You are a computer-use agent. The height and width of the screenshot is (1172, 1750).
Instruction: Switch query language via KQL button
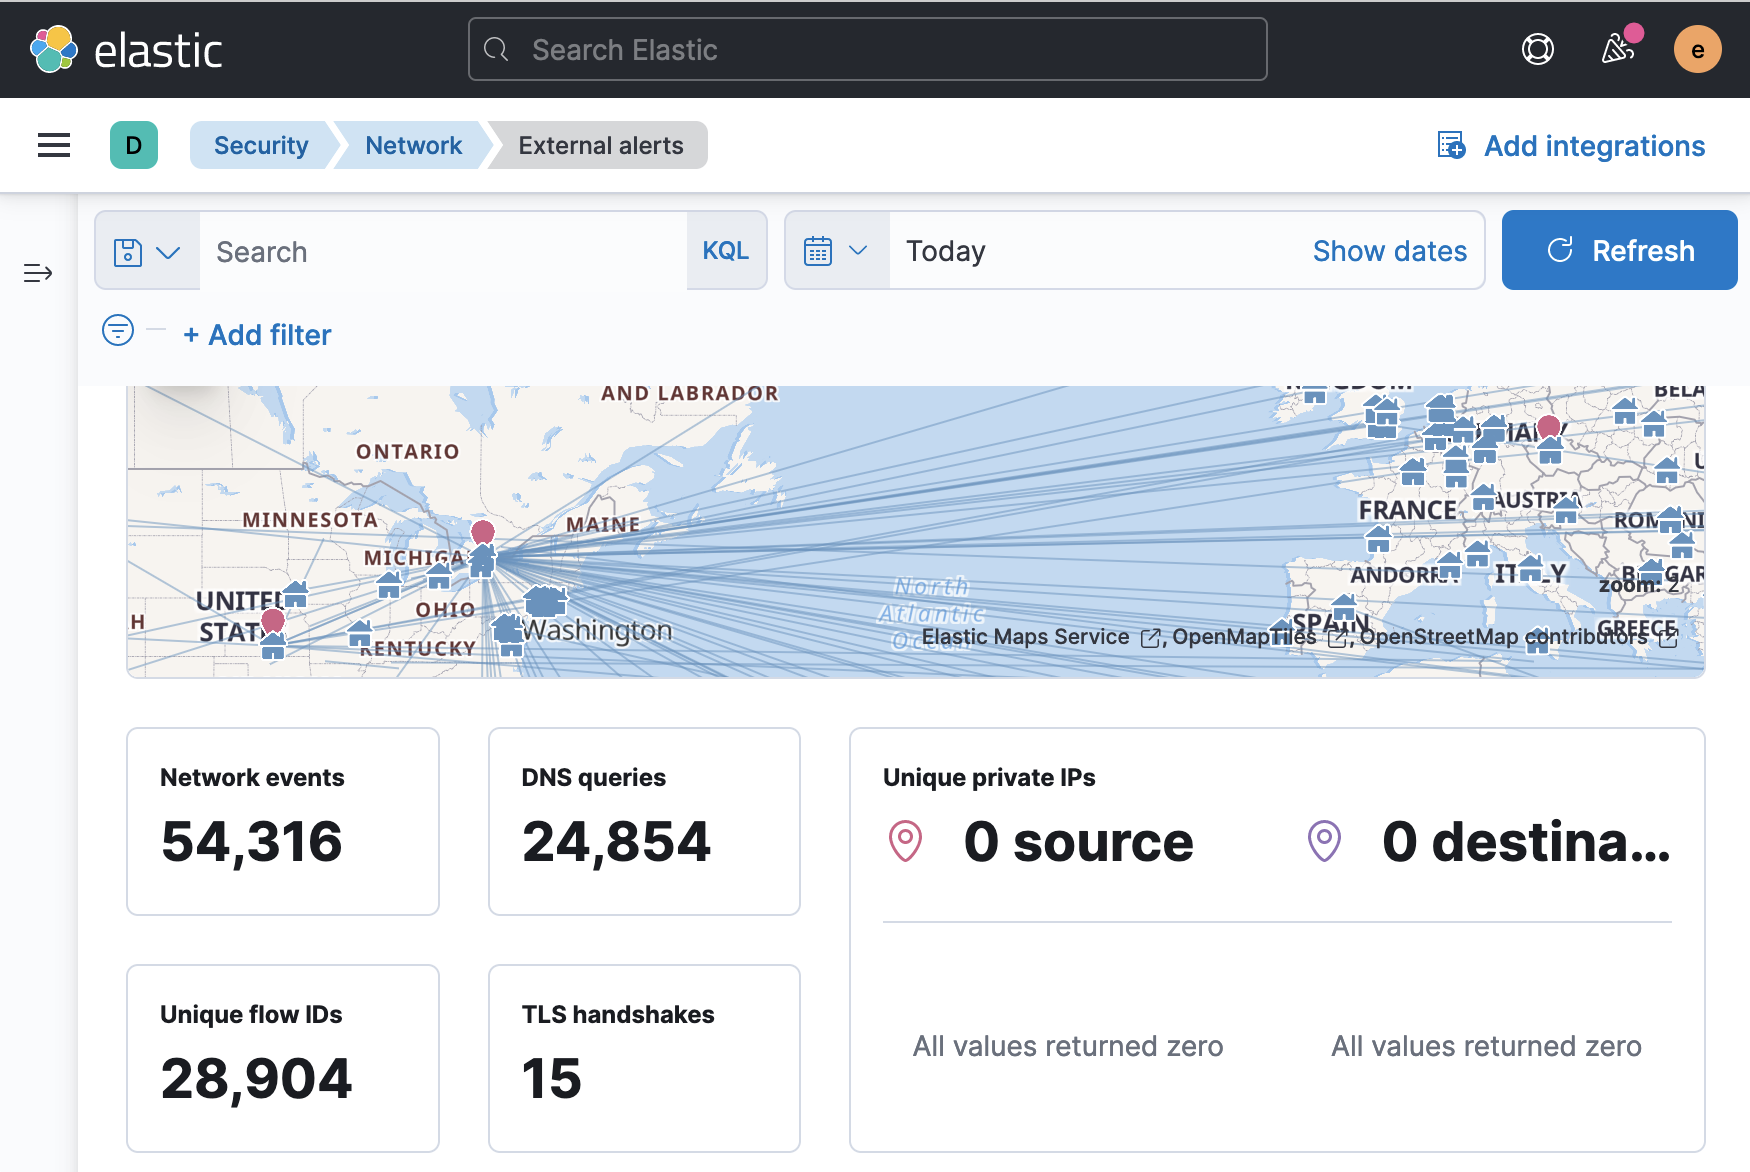pos(726,251)
